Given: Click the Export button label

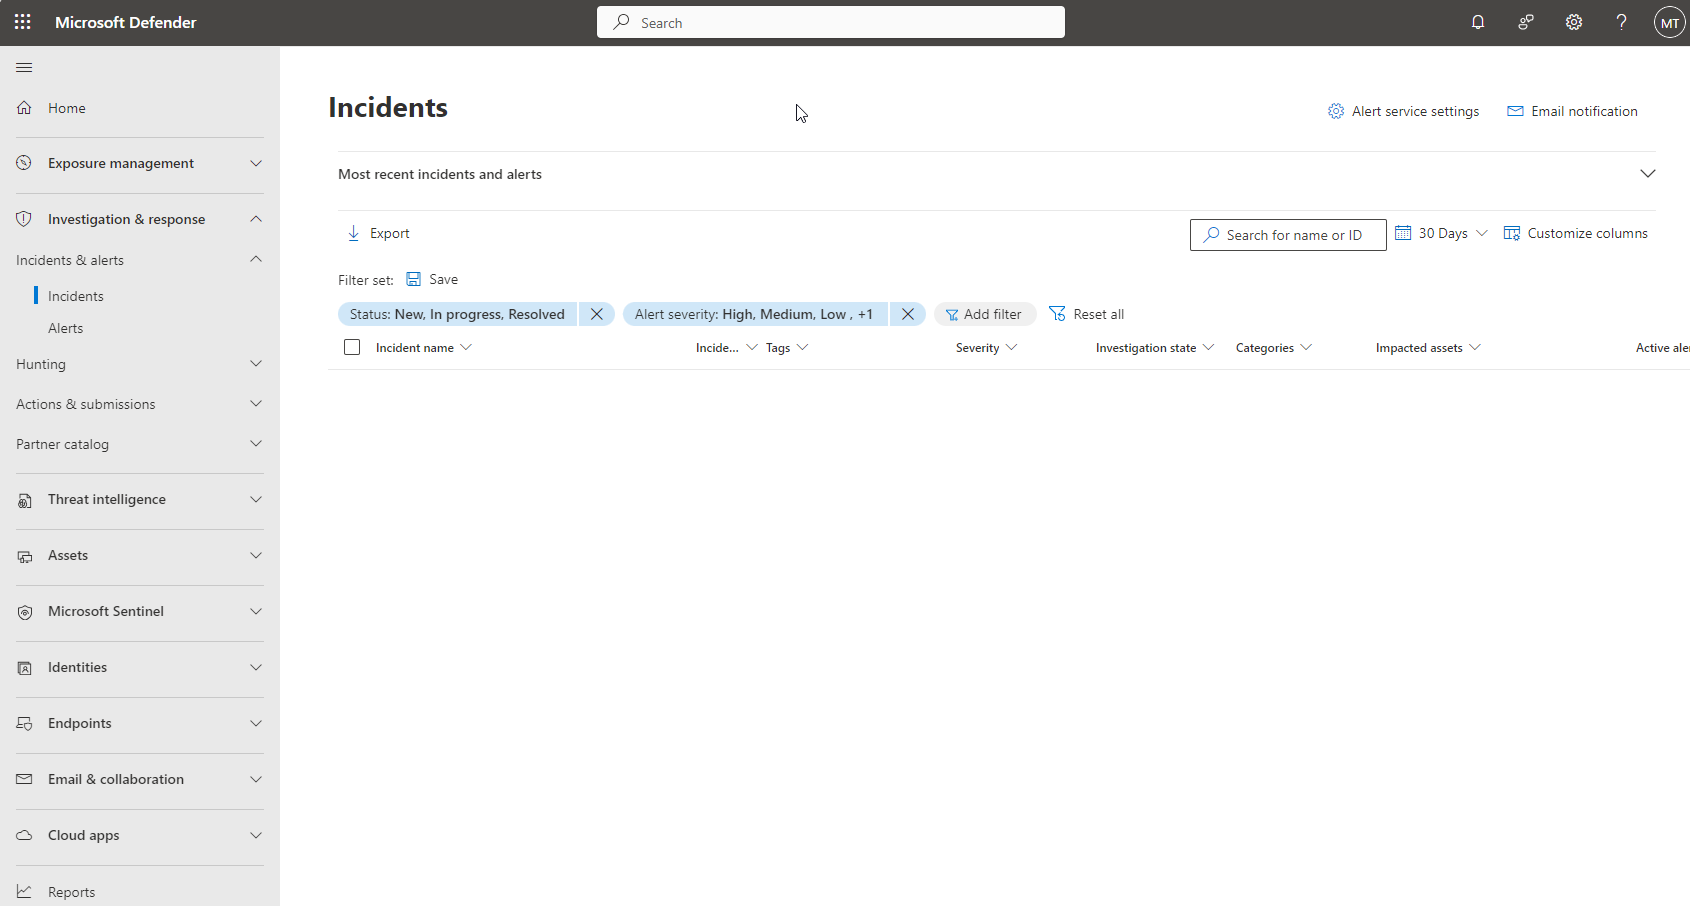Looking at the screenshot, I should click(390, 233).
